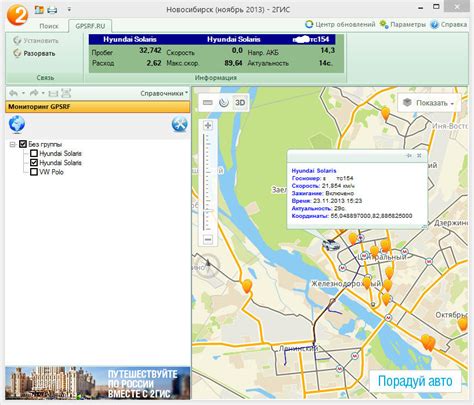
Task: Click the map zoom level slider
Action: (x=207, y=182)
